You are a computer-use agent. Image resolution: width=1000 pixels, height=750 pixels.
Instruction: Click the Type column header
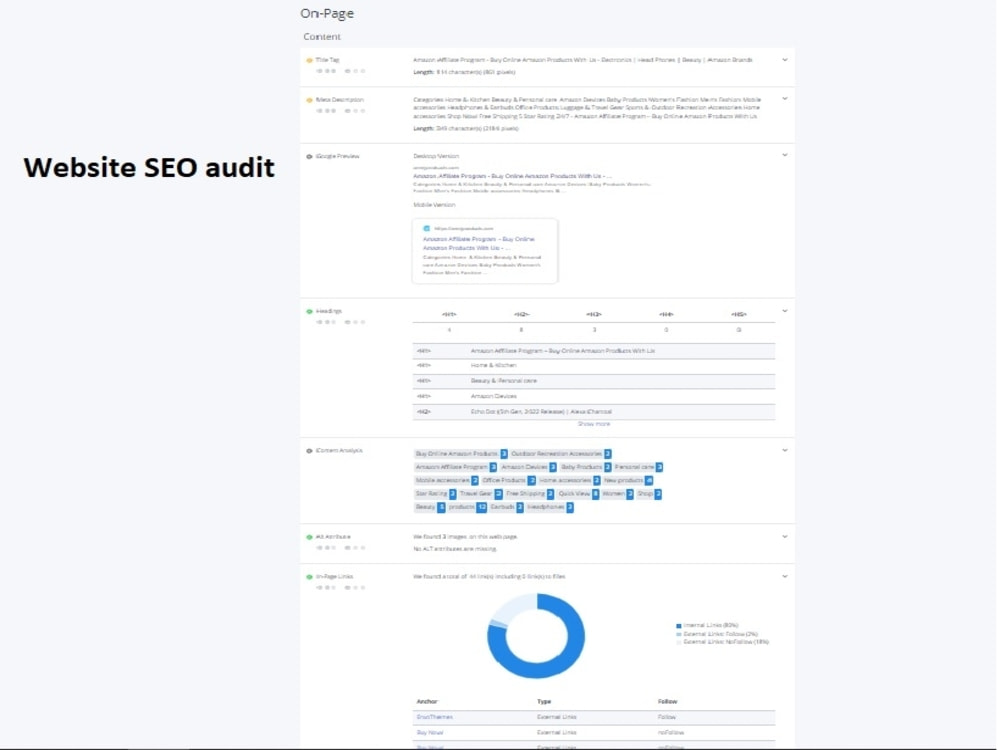[x=545, y=702]
